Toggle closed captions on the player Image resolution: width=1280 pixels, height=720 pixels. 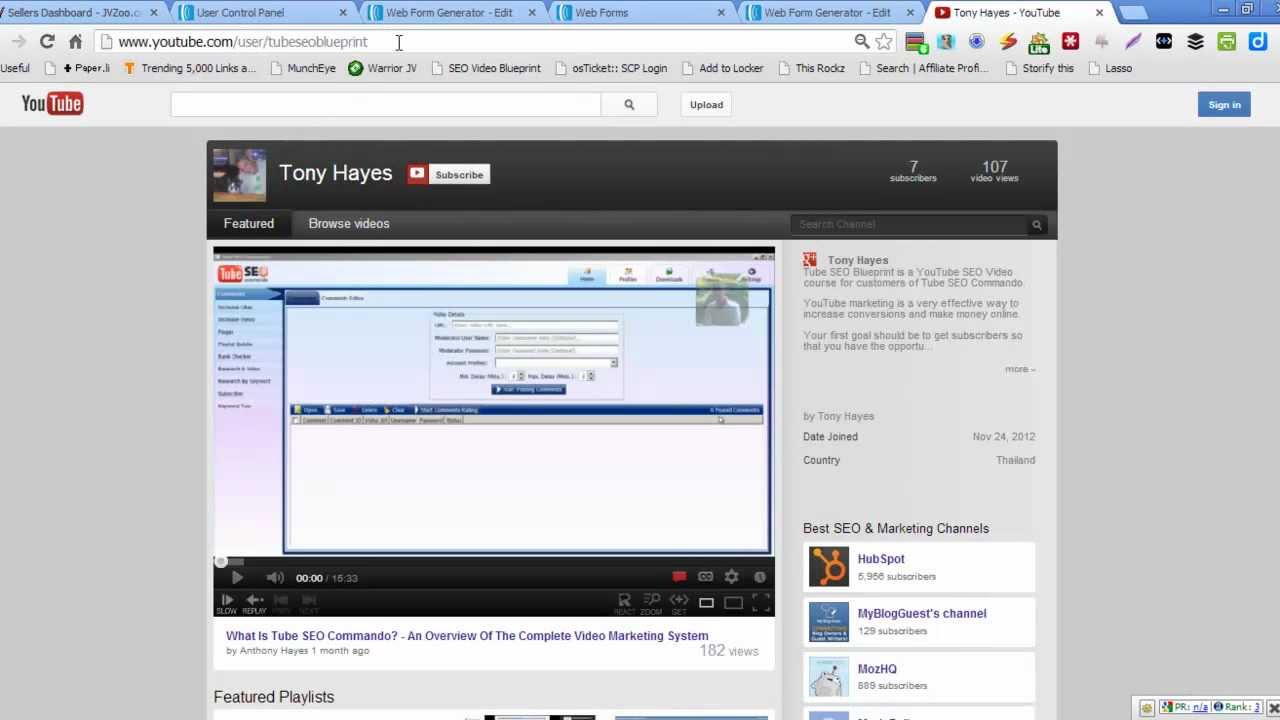[705, 577]
